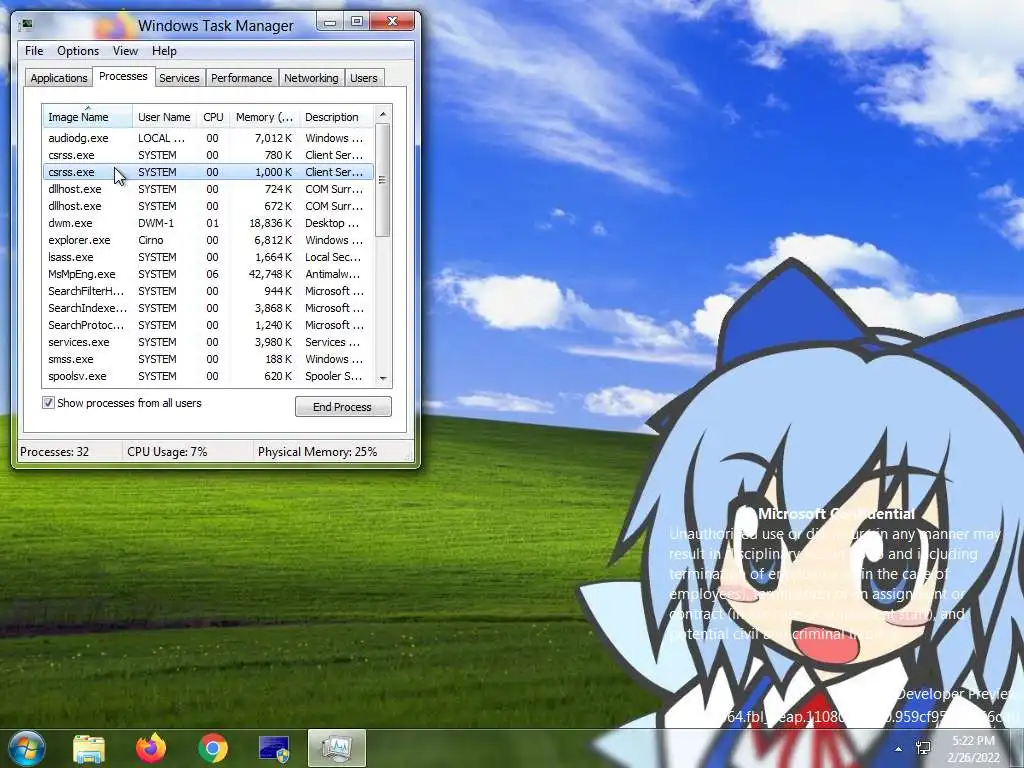Switch to the Services tab
Image resolution: width=1024 pixels, height=768 pixels.
click(180, 78)
